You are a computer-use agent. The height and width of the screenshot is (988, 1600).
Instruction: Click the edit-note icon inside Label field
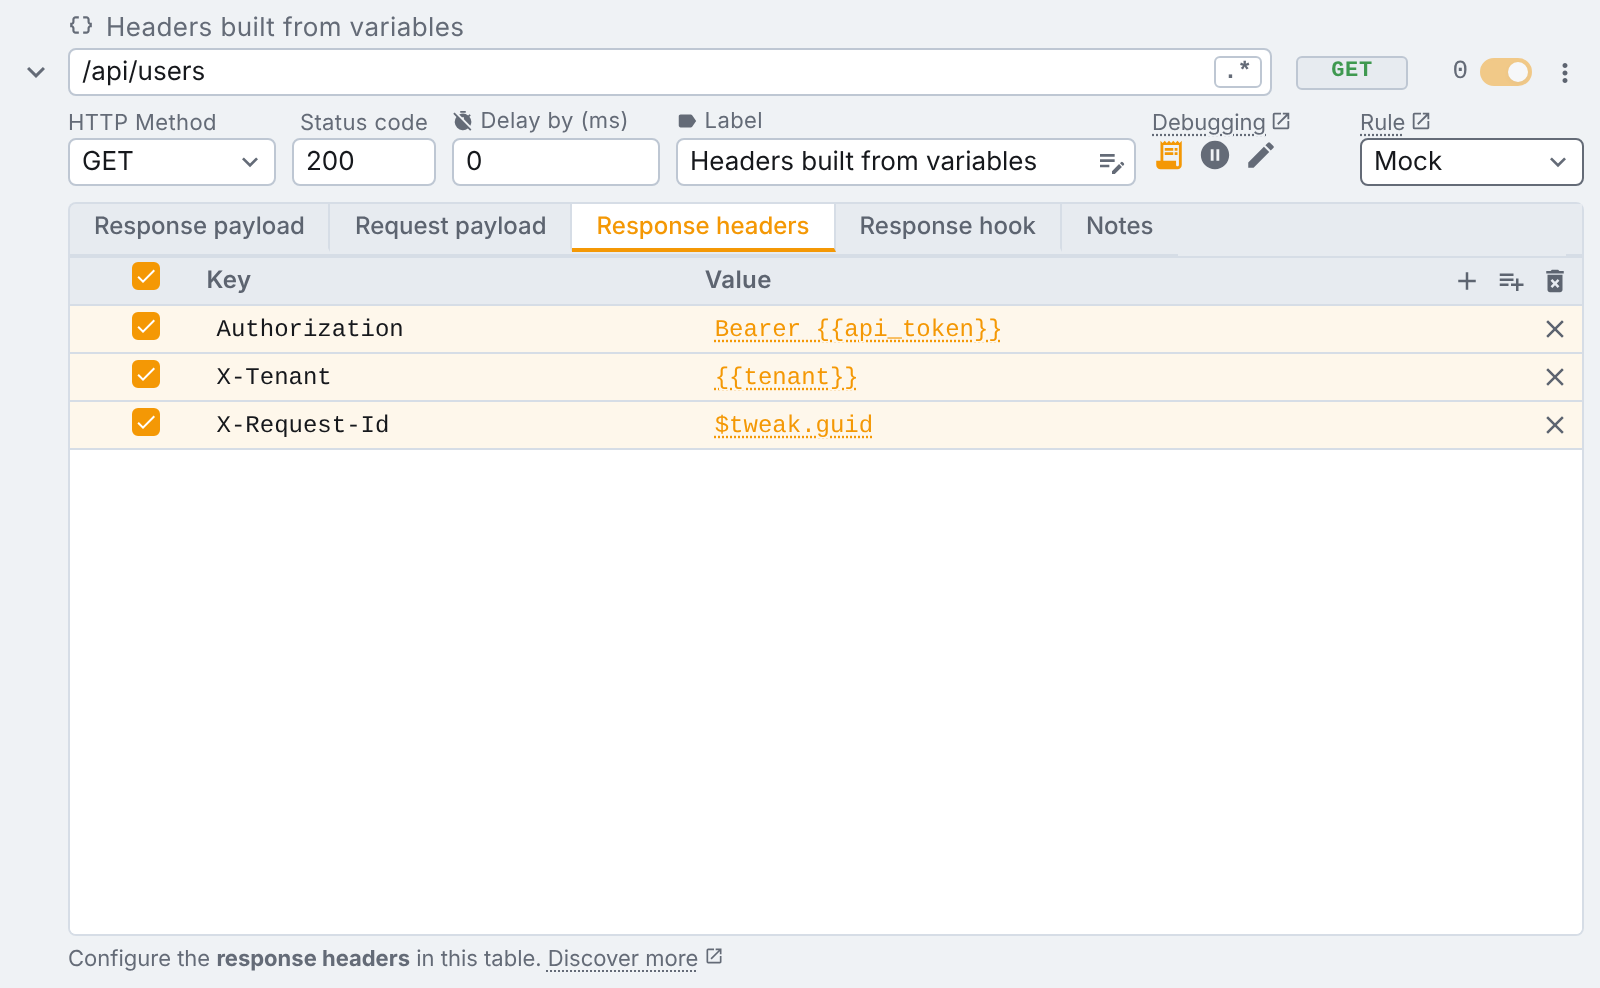pos(1111,163)
